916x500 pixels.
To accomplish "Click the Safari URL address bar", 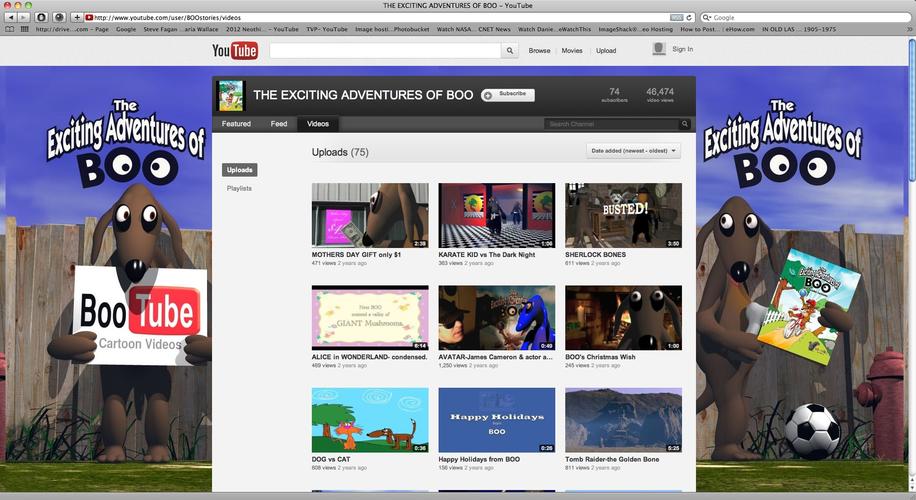I will pos(383,18).
